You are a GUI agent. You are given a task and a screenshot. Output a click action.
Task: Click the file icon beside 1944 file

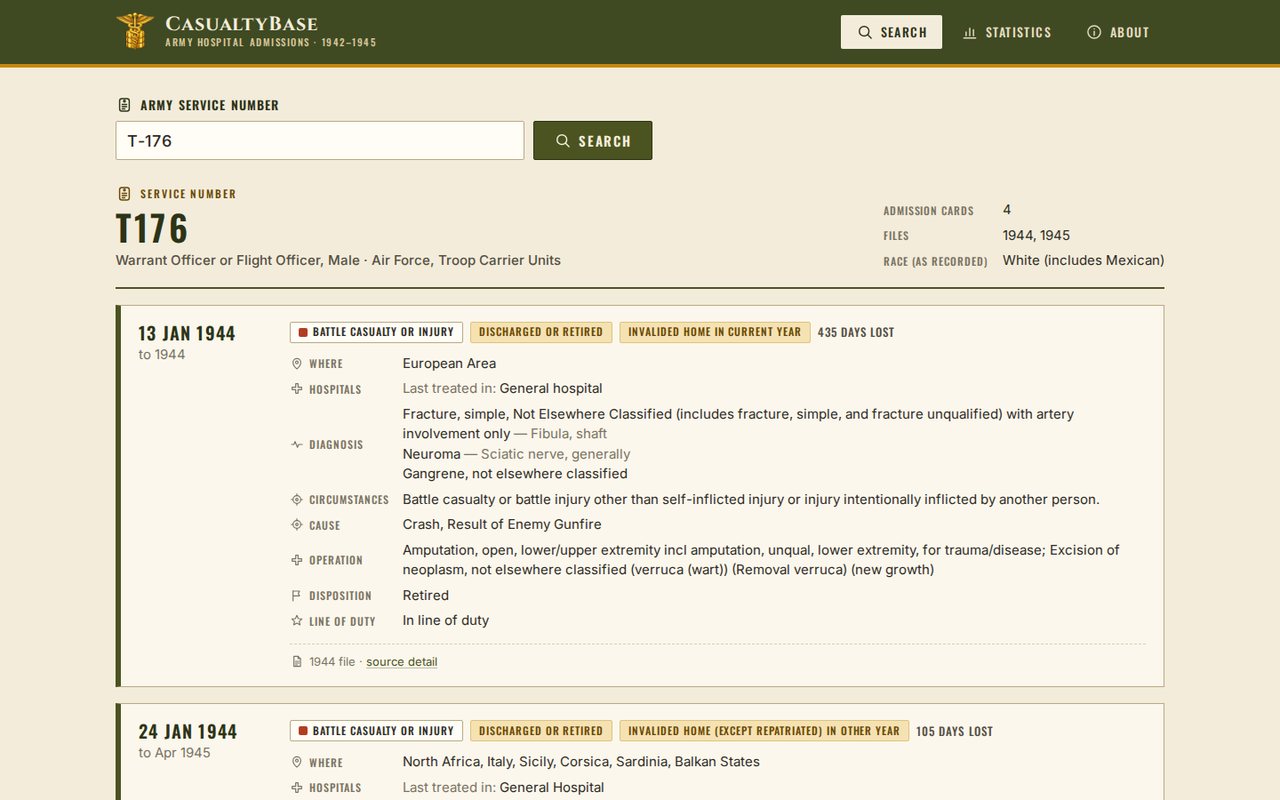(296, 662)
